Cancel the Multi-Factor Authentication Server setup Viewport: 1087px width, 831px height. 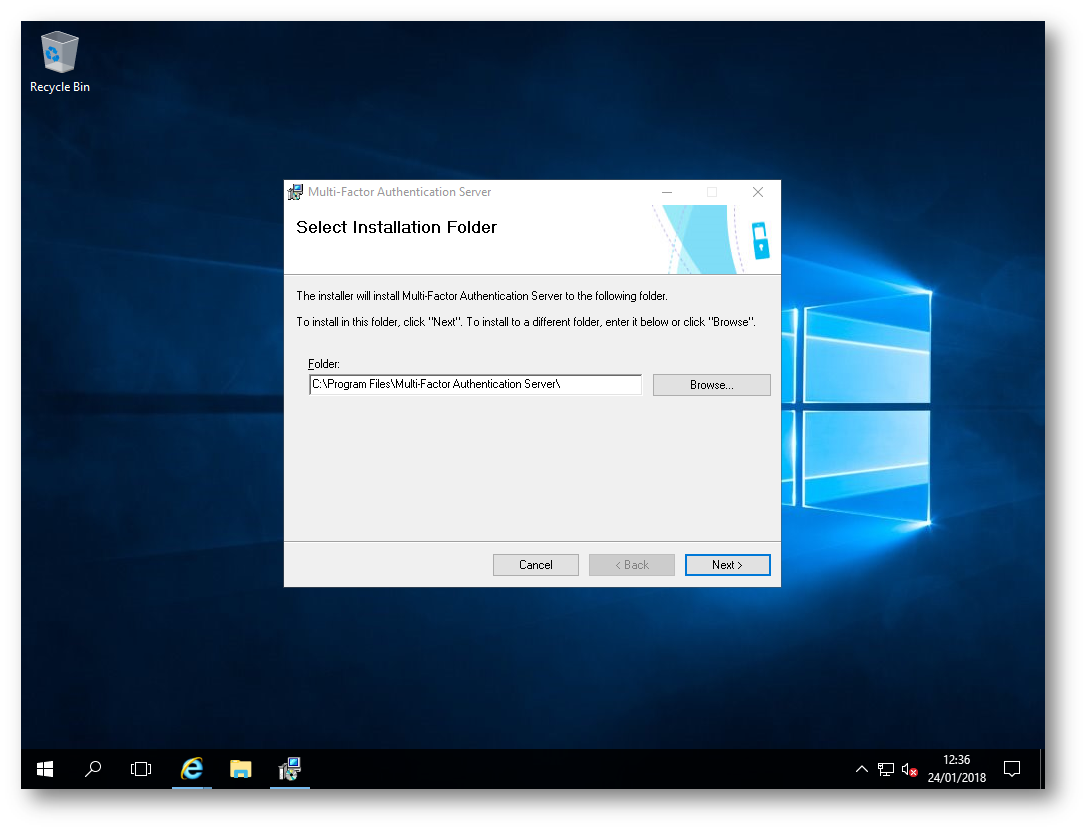pyautogui.click(x=535, y=565)
